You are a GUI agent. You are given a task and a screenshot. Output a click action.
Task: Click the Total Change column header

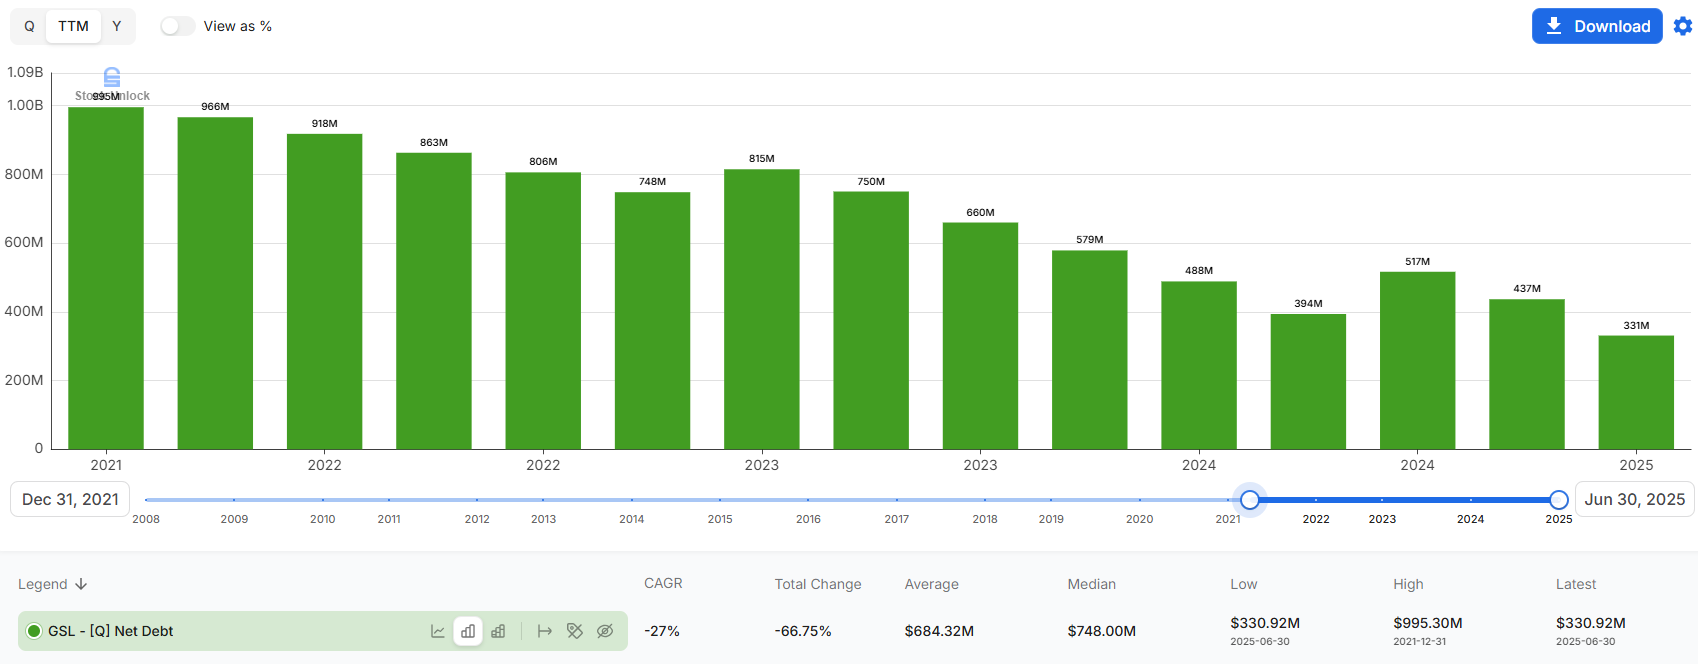(818, 584)
